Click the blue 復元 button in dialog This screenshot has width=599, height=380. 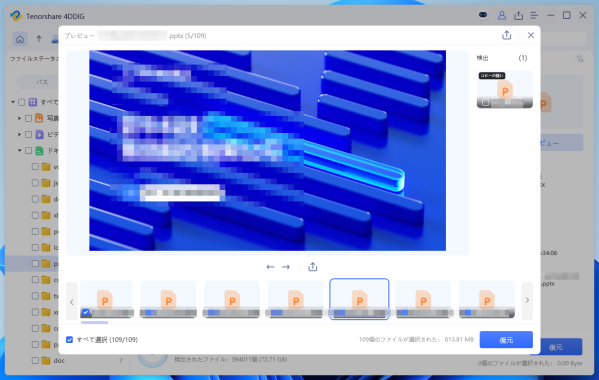pyautogui.click(x=506, y=340)
